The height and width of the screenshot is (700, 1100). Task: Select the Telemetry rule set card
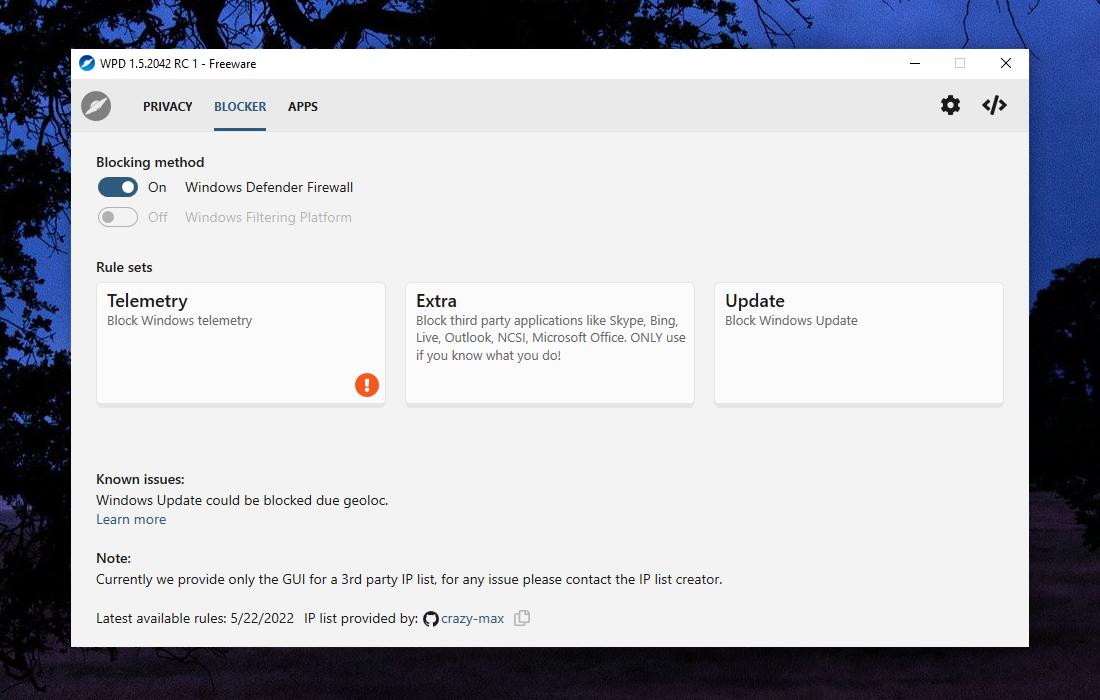point(240,343)
